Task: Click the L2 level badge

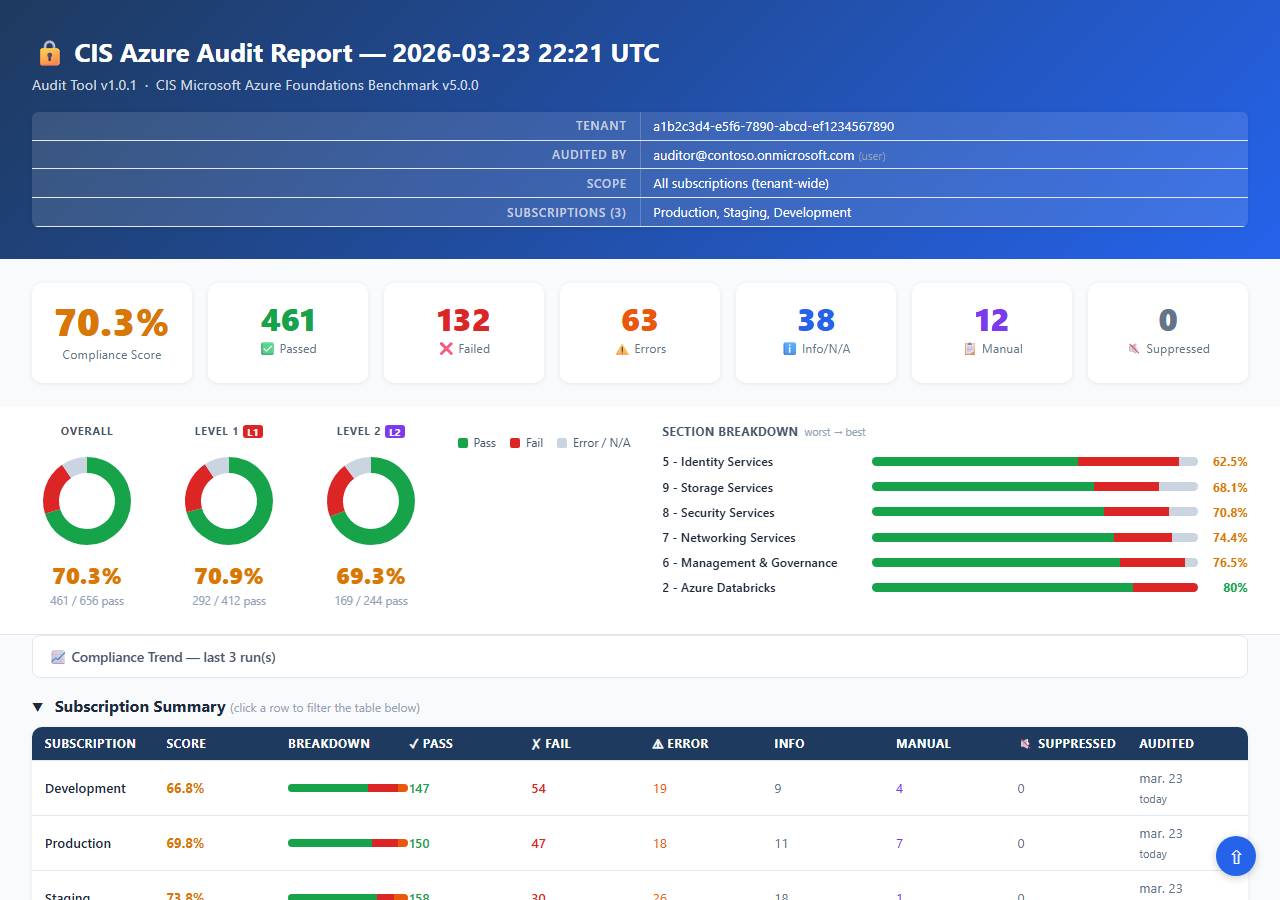Action: (395, 432)
